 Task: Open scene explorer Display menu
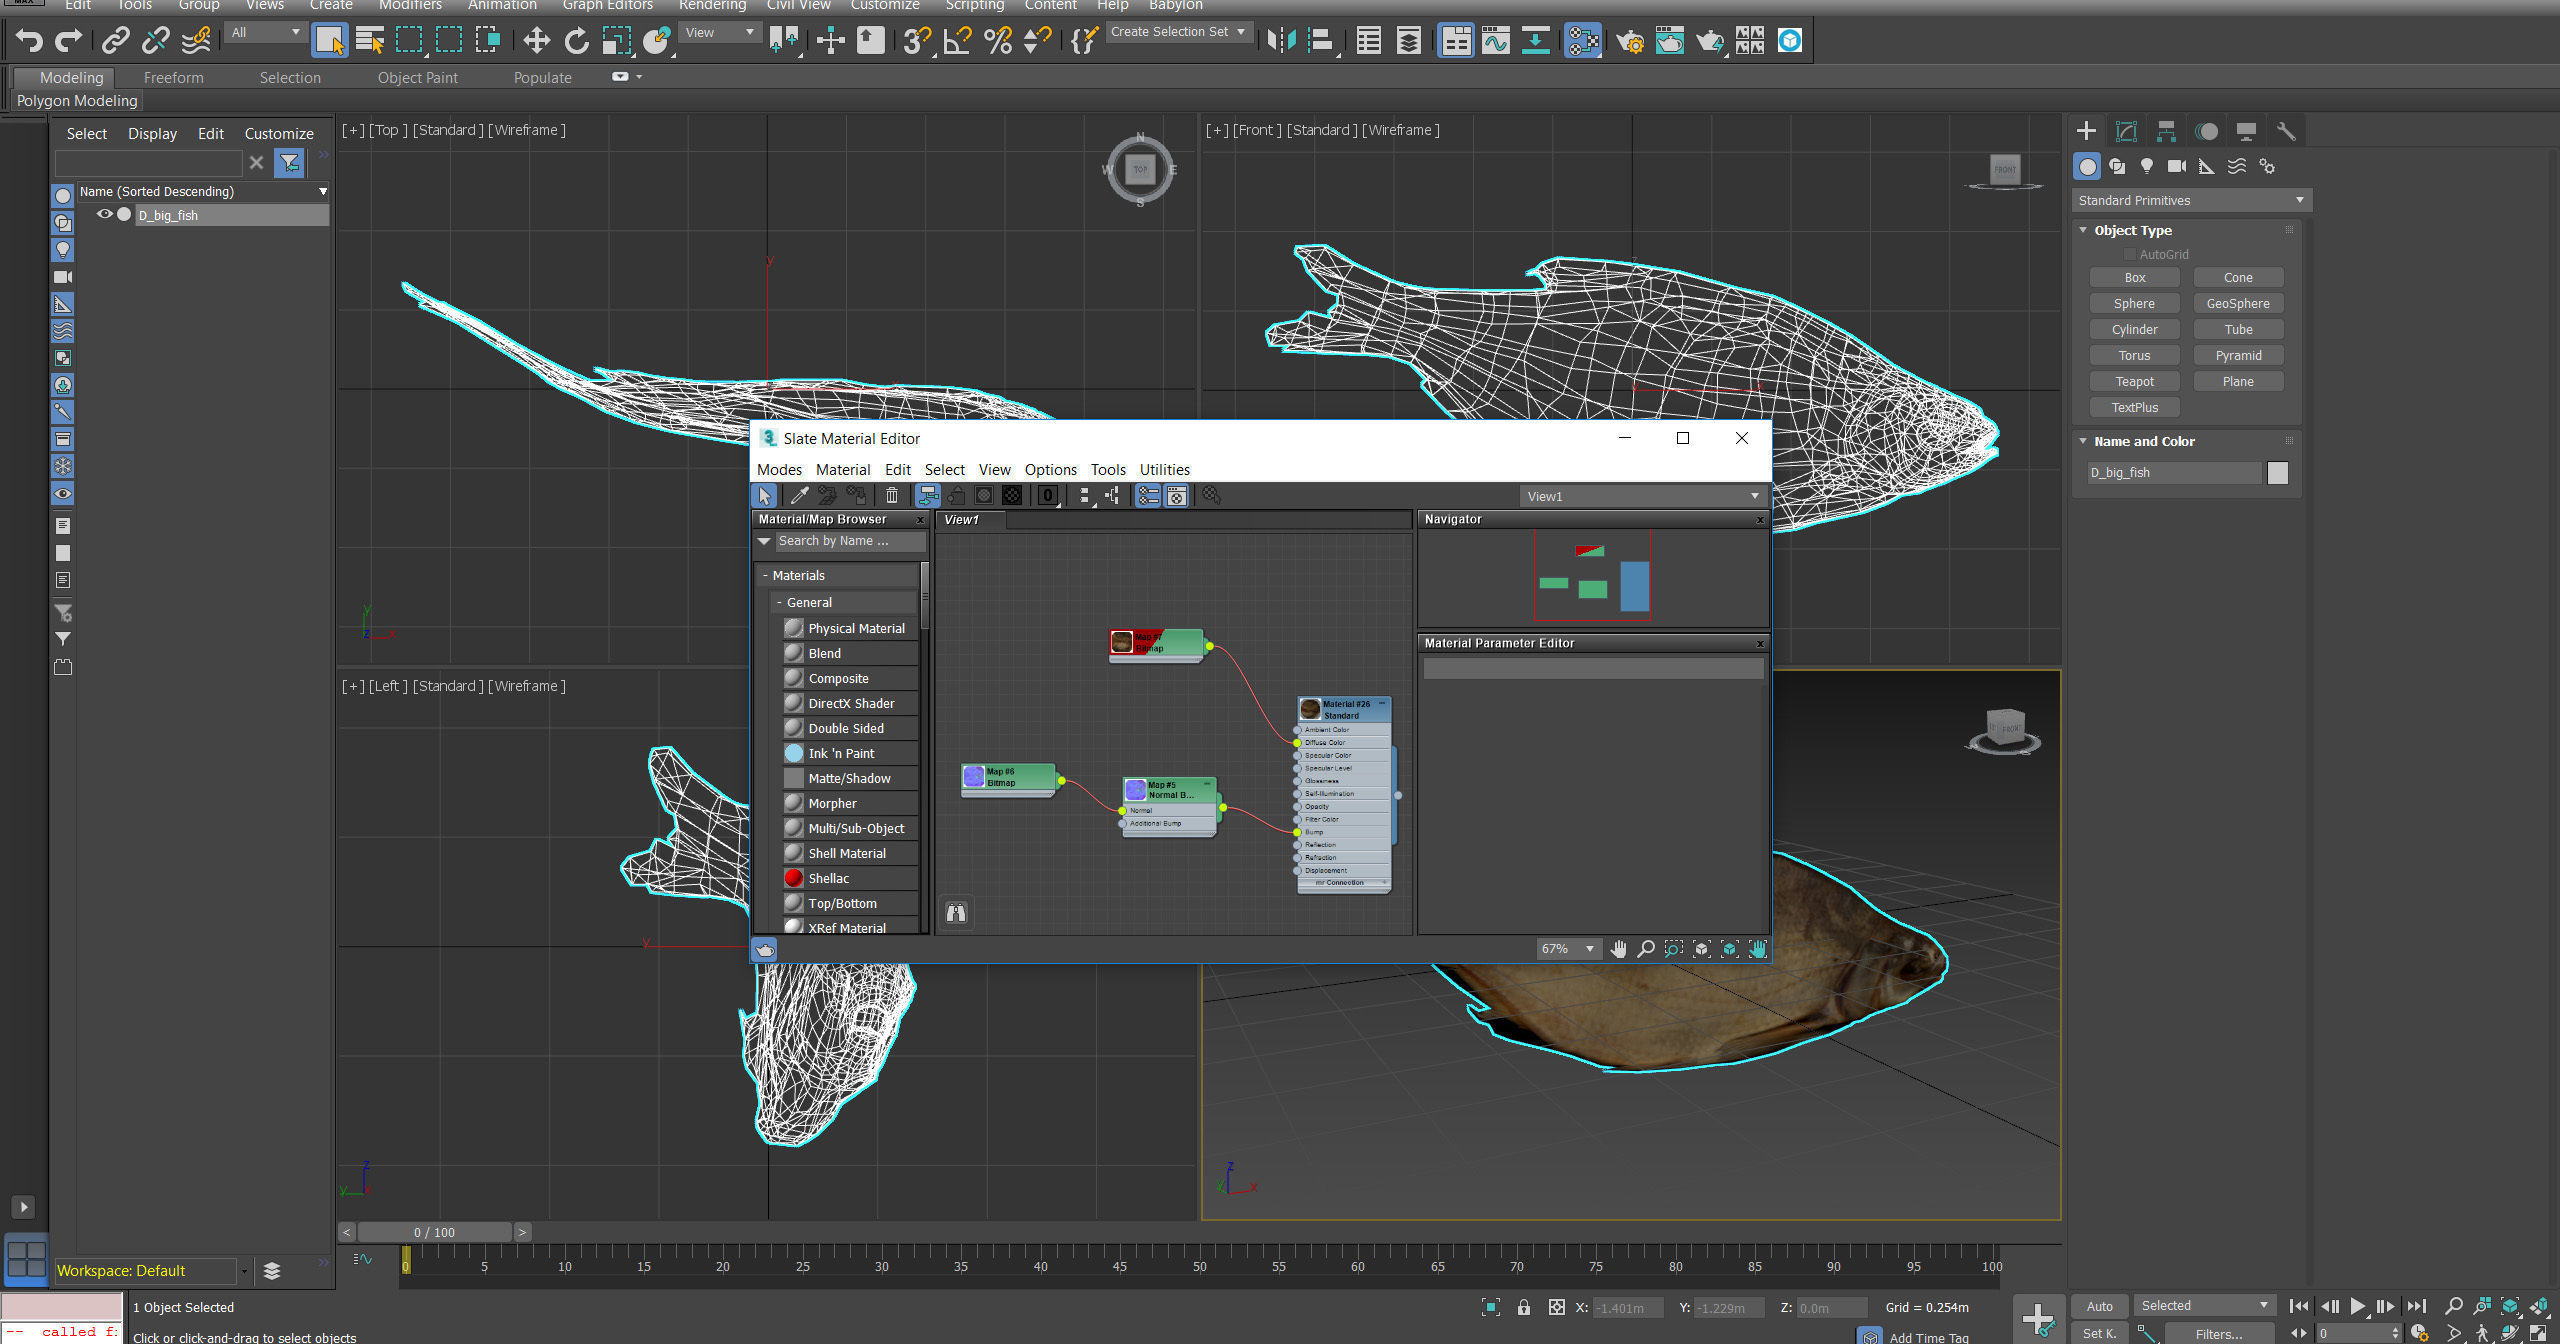(152, 134)
